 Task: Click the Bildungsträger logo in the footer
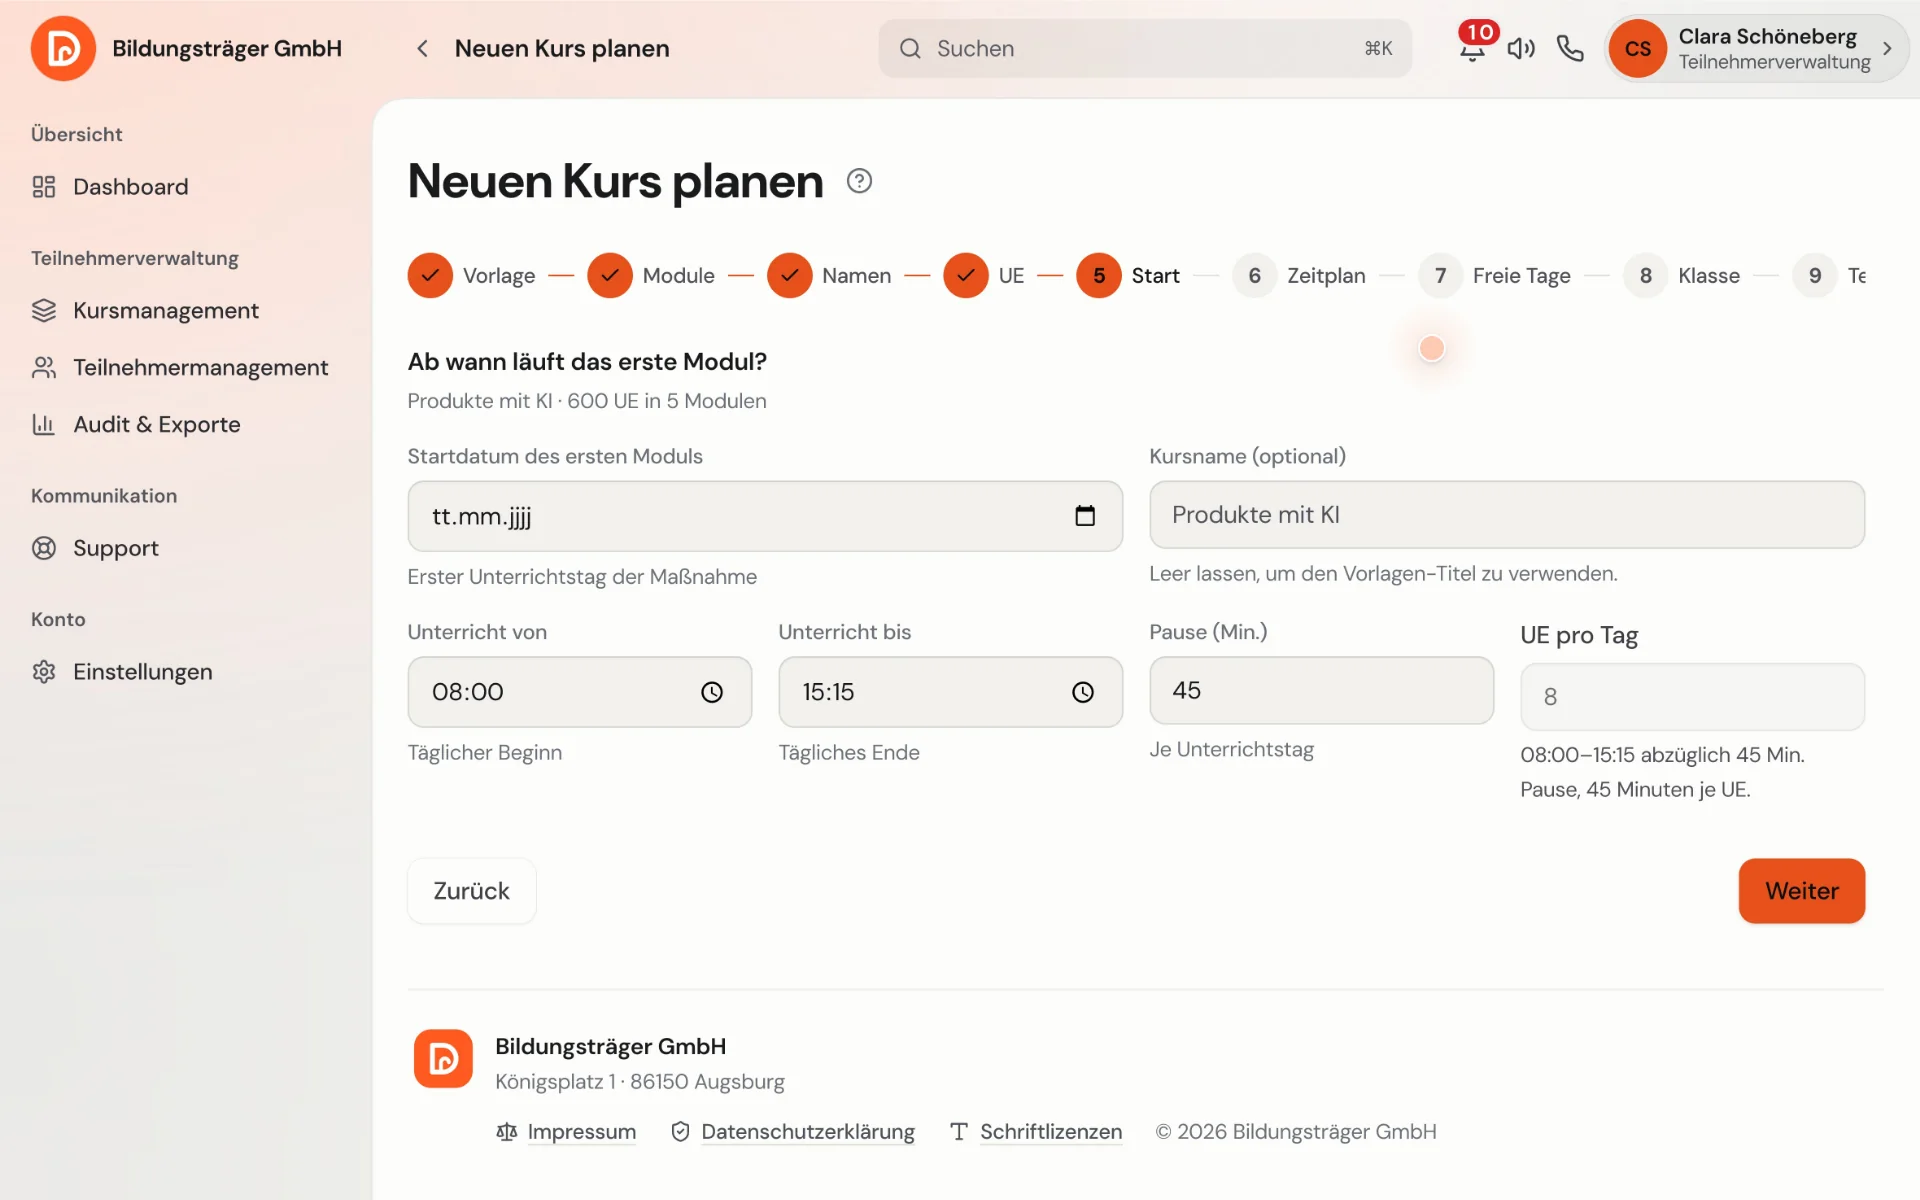(443, 1058)
